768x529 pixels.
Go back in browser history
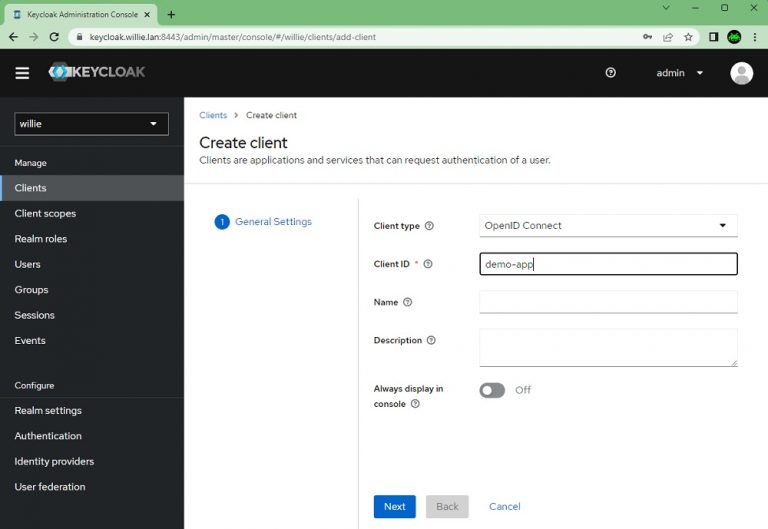tap(13, 37)
